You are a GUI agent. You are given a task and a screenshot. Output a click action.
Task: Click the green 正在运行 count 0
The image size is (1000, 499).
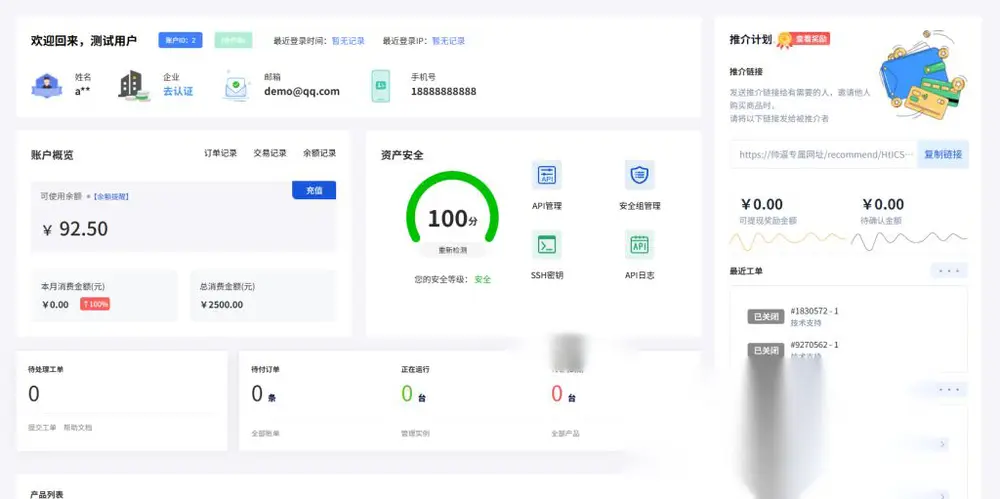coord(407,394)
